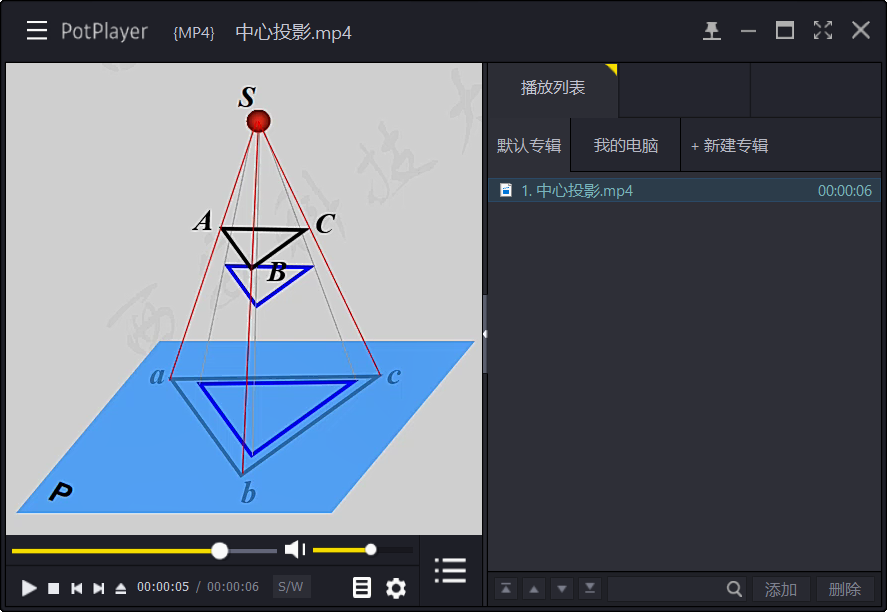
Task: Create a new album with + 新建专辑
Action: (x=729, y=146)
